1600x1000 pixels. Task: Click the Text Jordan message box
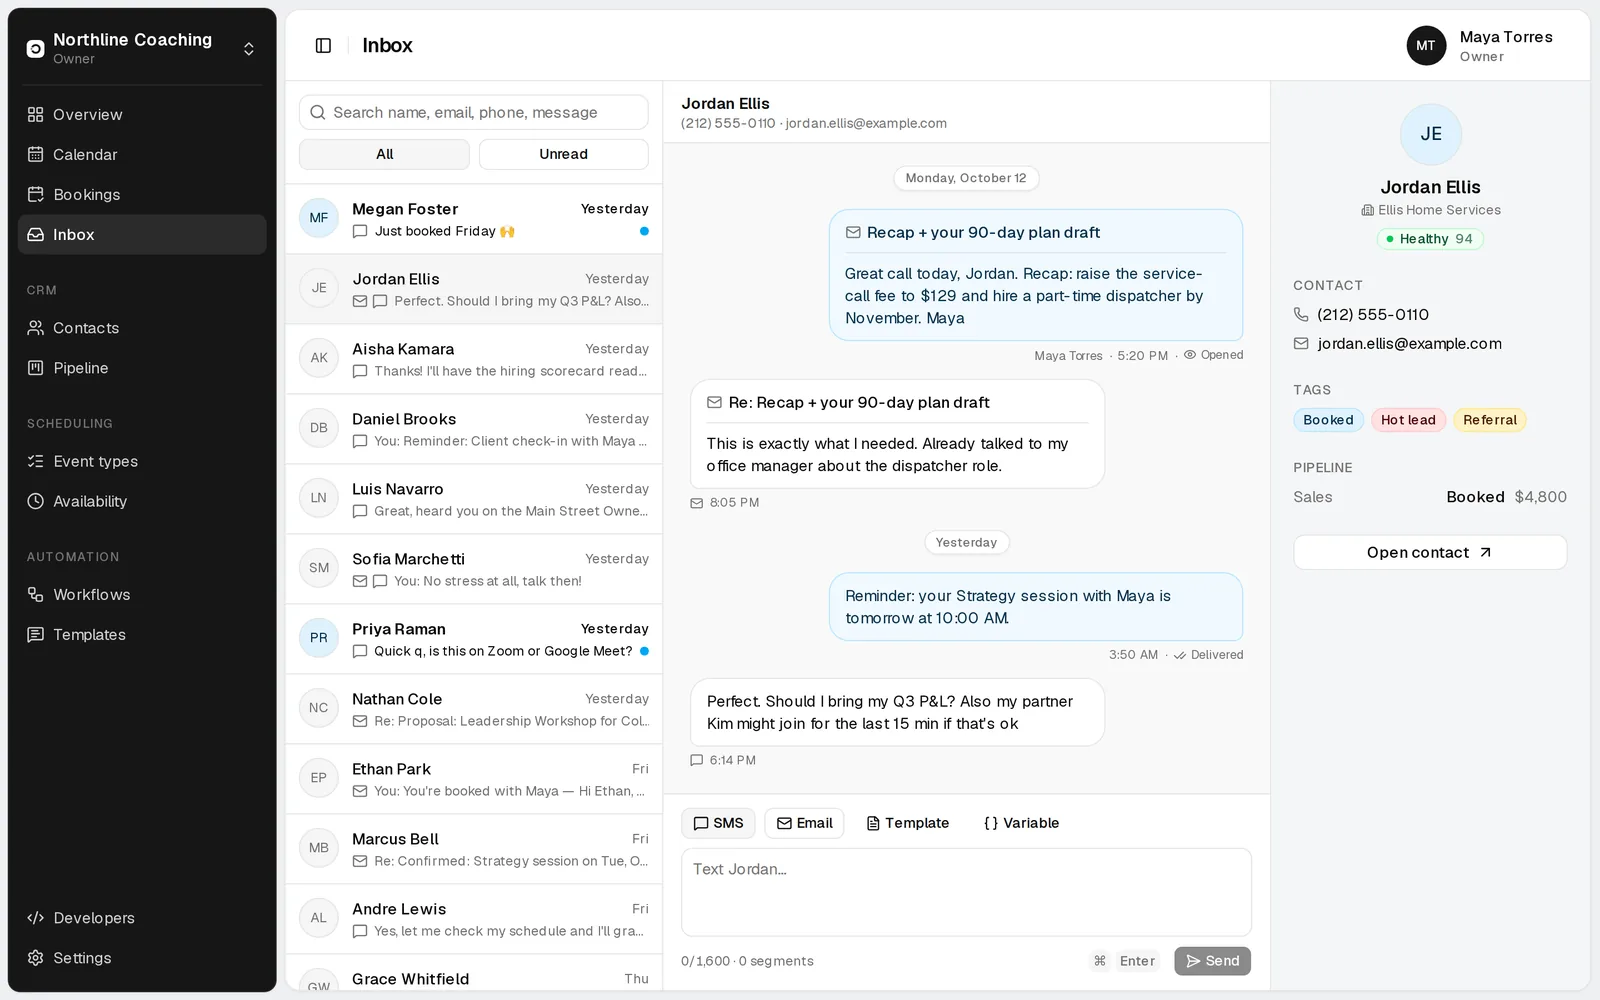(x=966, y=892)
